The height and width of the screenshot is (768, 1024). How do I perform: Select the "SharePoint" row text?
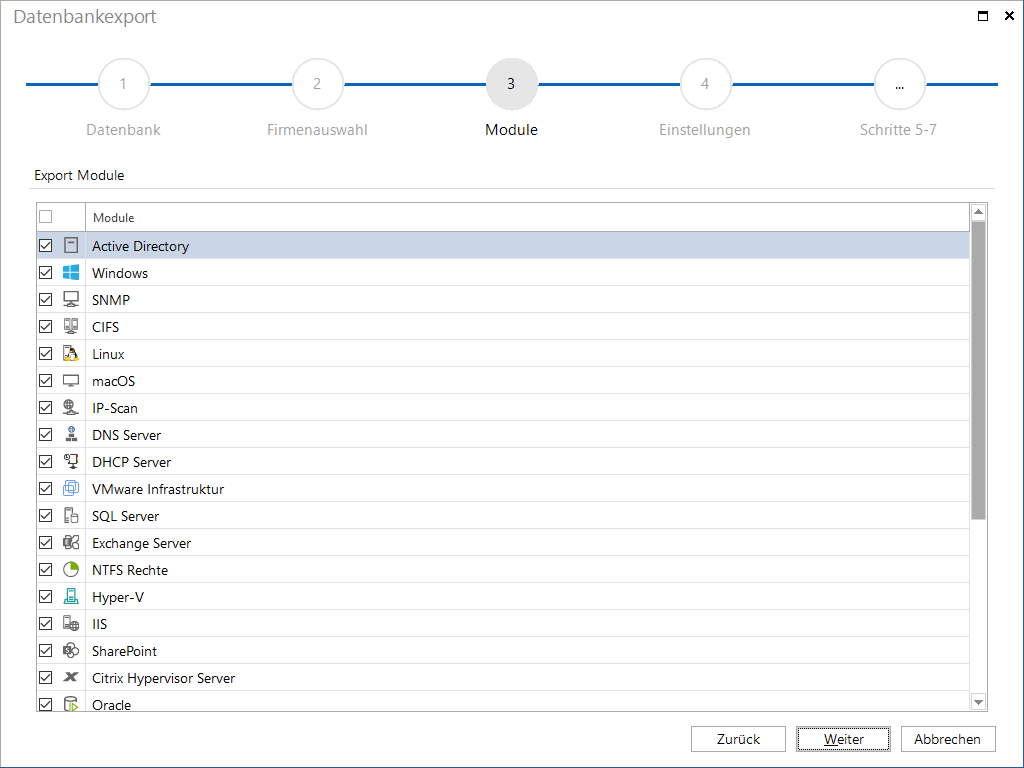click(124, 651)
